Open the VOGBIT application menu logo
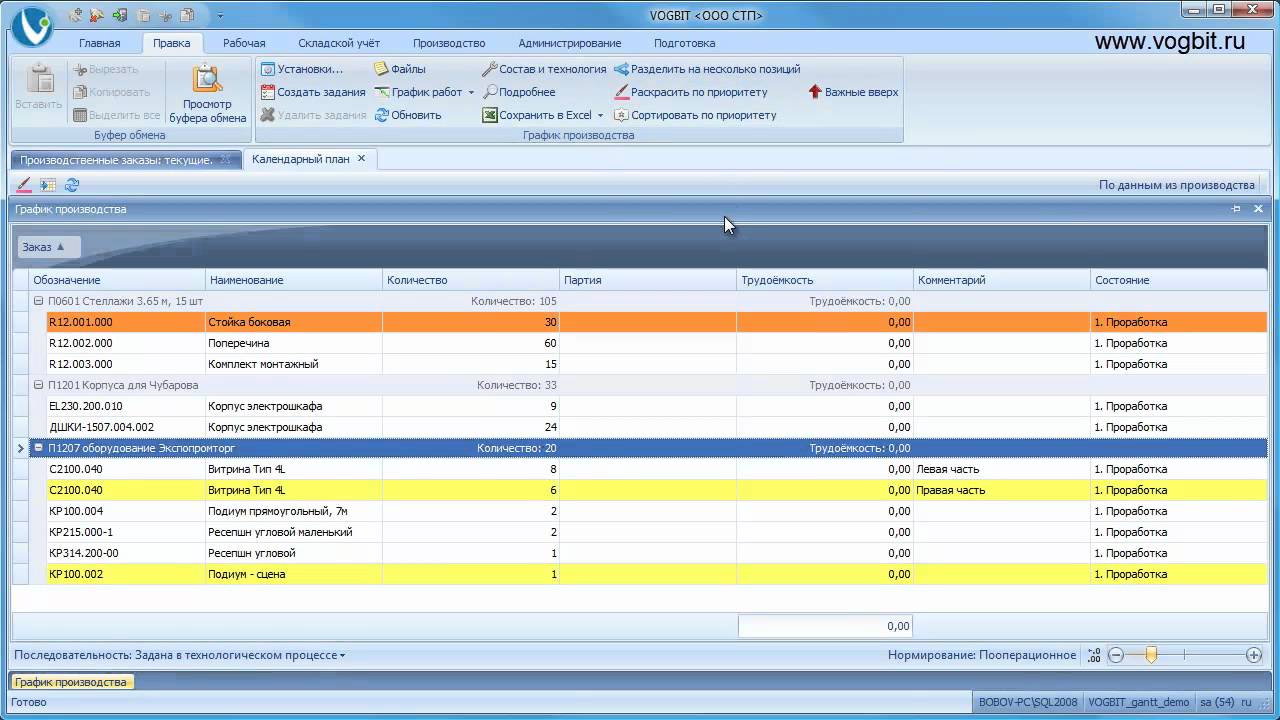Screen dimensions: 1280x720 click(31, 25)
